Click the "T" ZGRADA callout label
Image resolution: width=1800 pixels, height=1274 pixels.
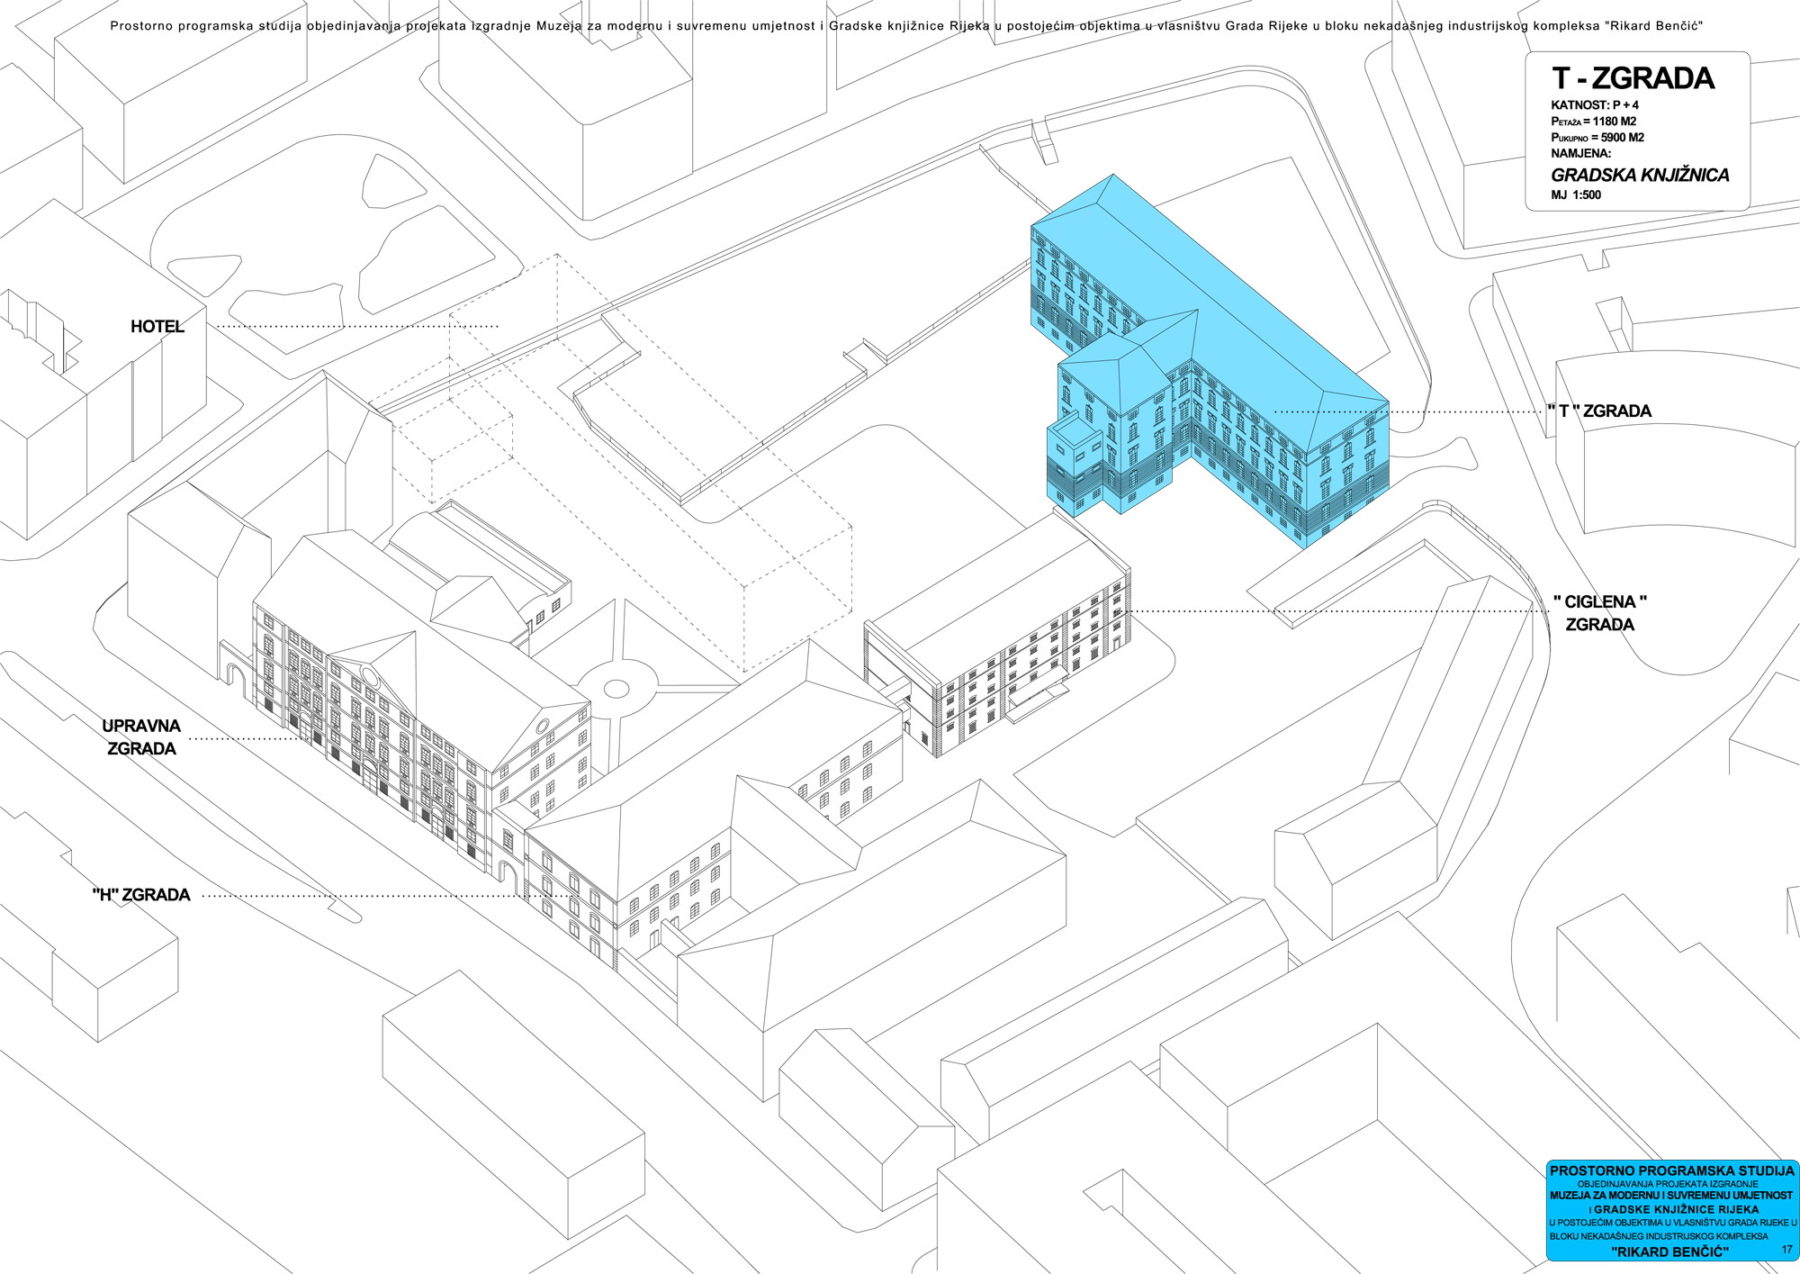(1599, 411)
